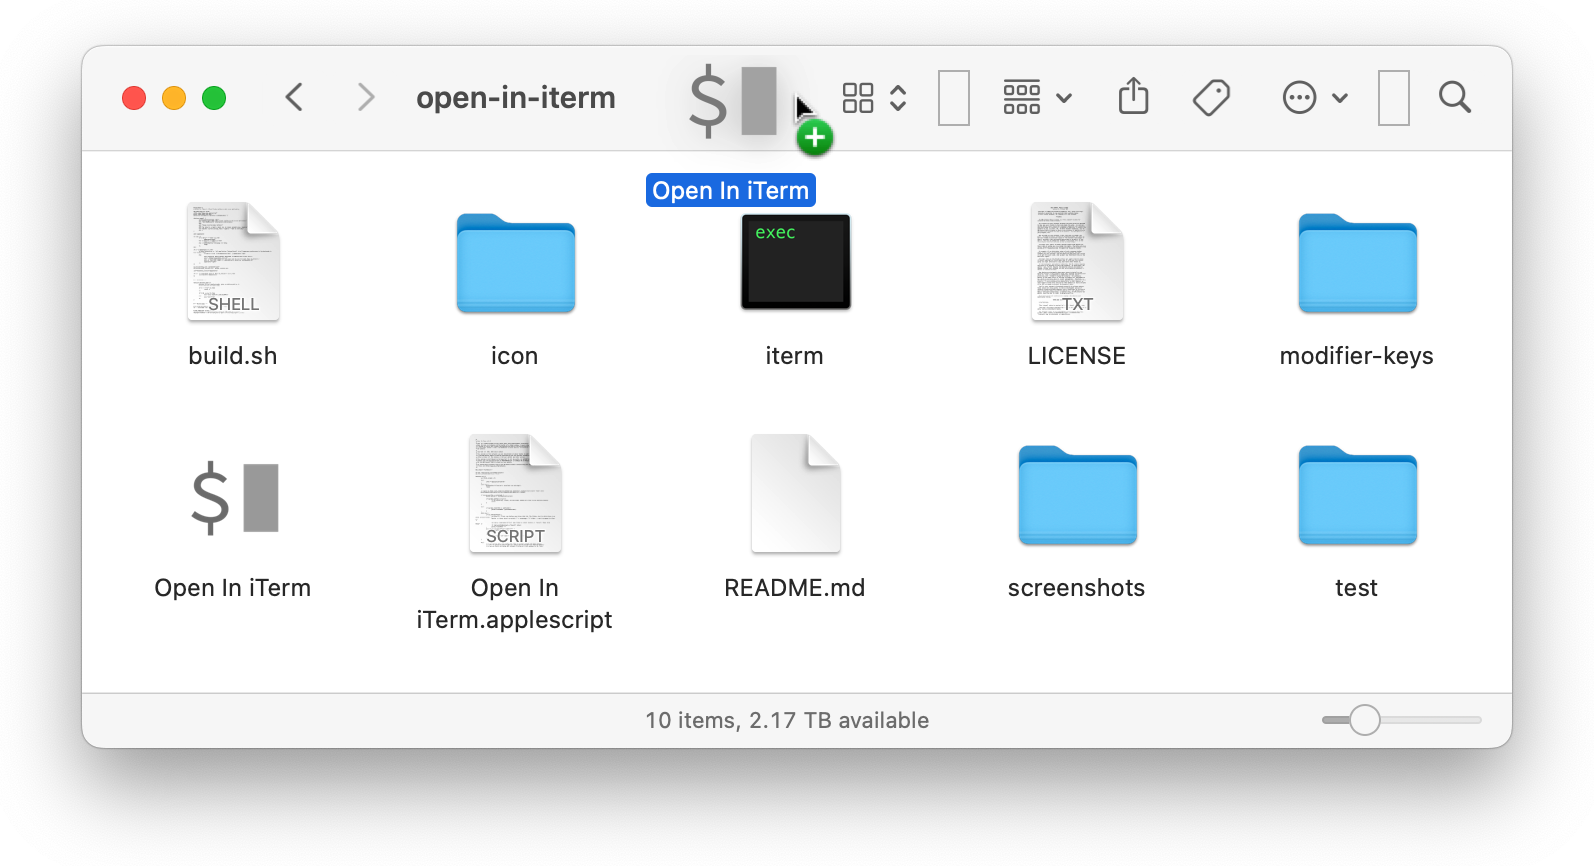Go back with the left chevron button
1594x866 pixels.
(x=294, y=98)
